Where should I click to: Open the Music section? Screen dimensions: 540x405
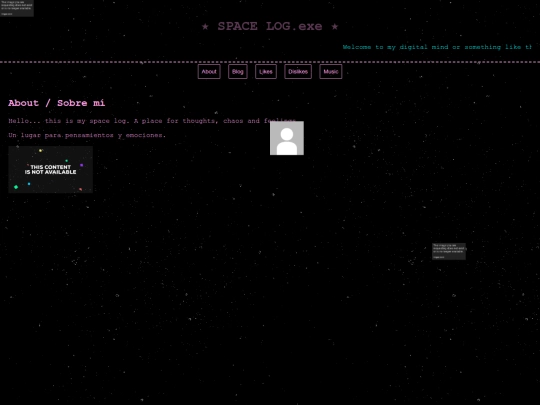coord(331,72)
